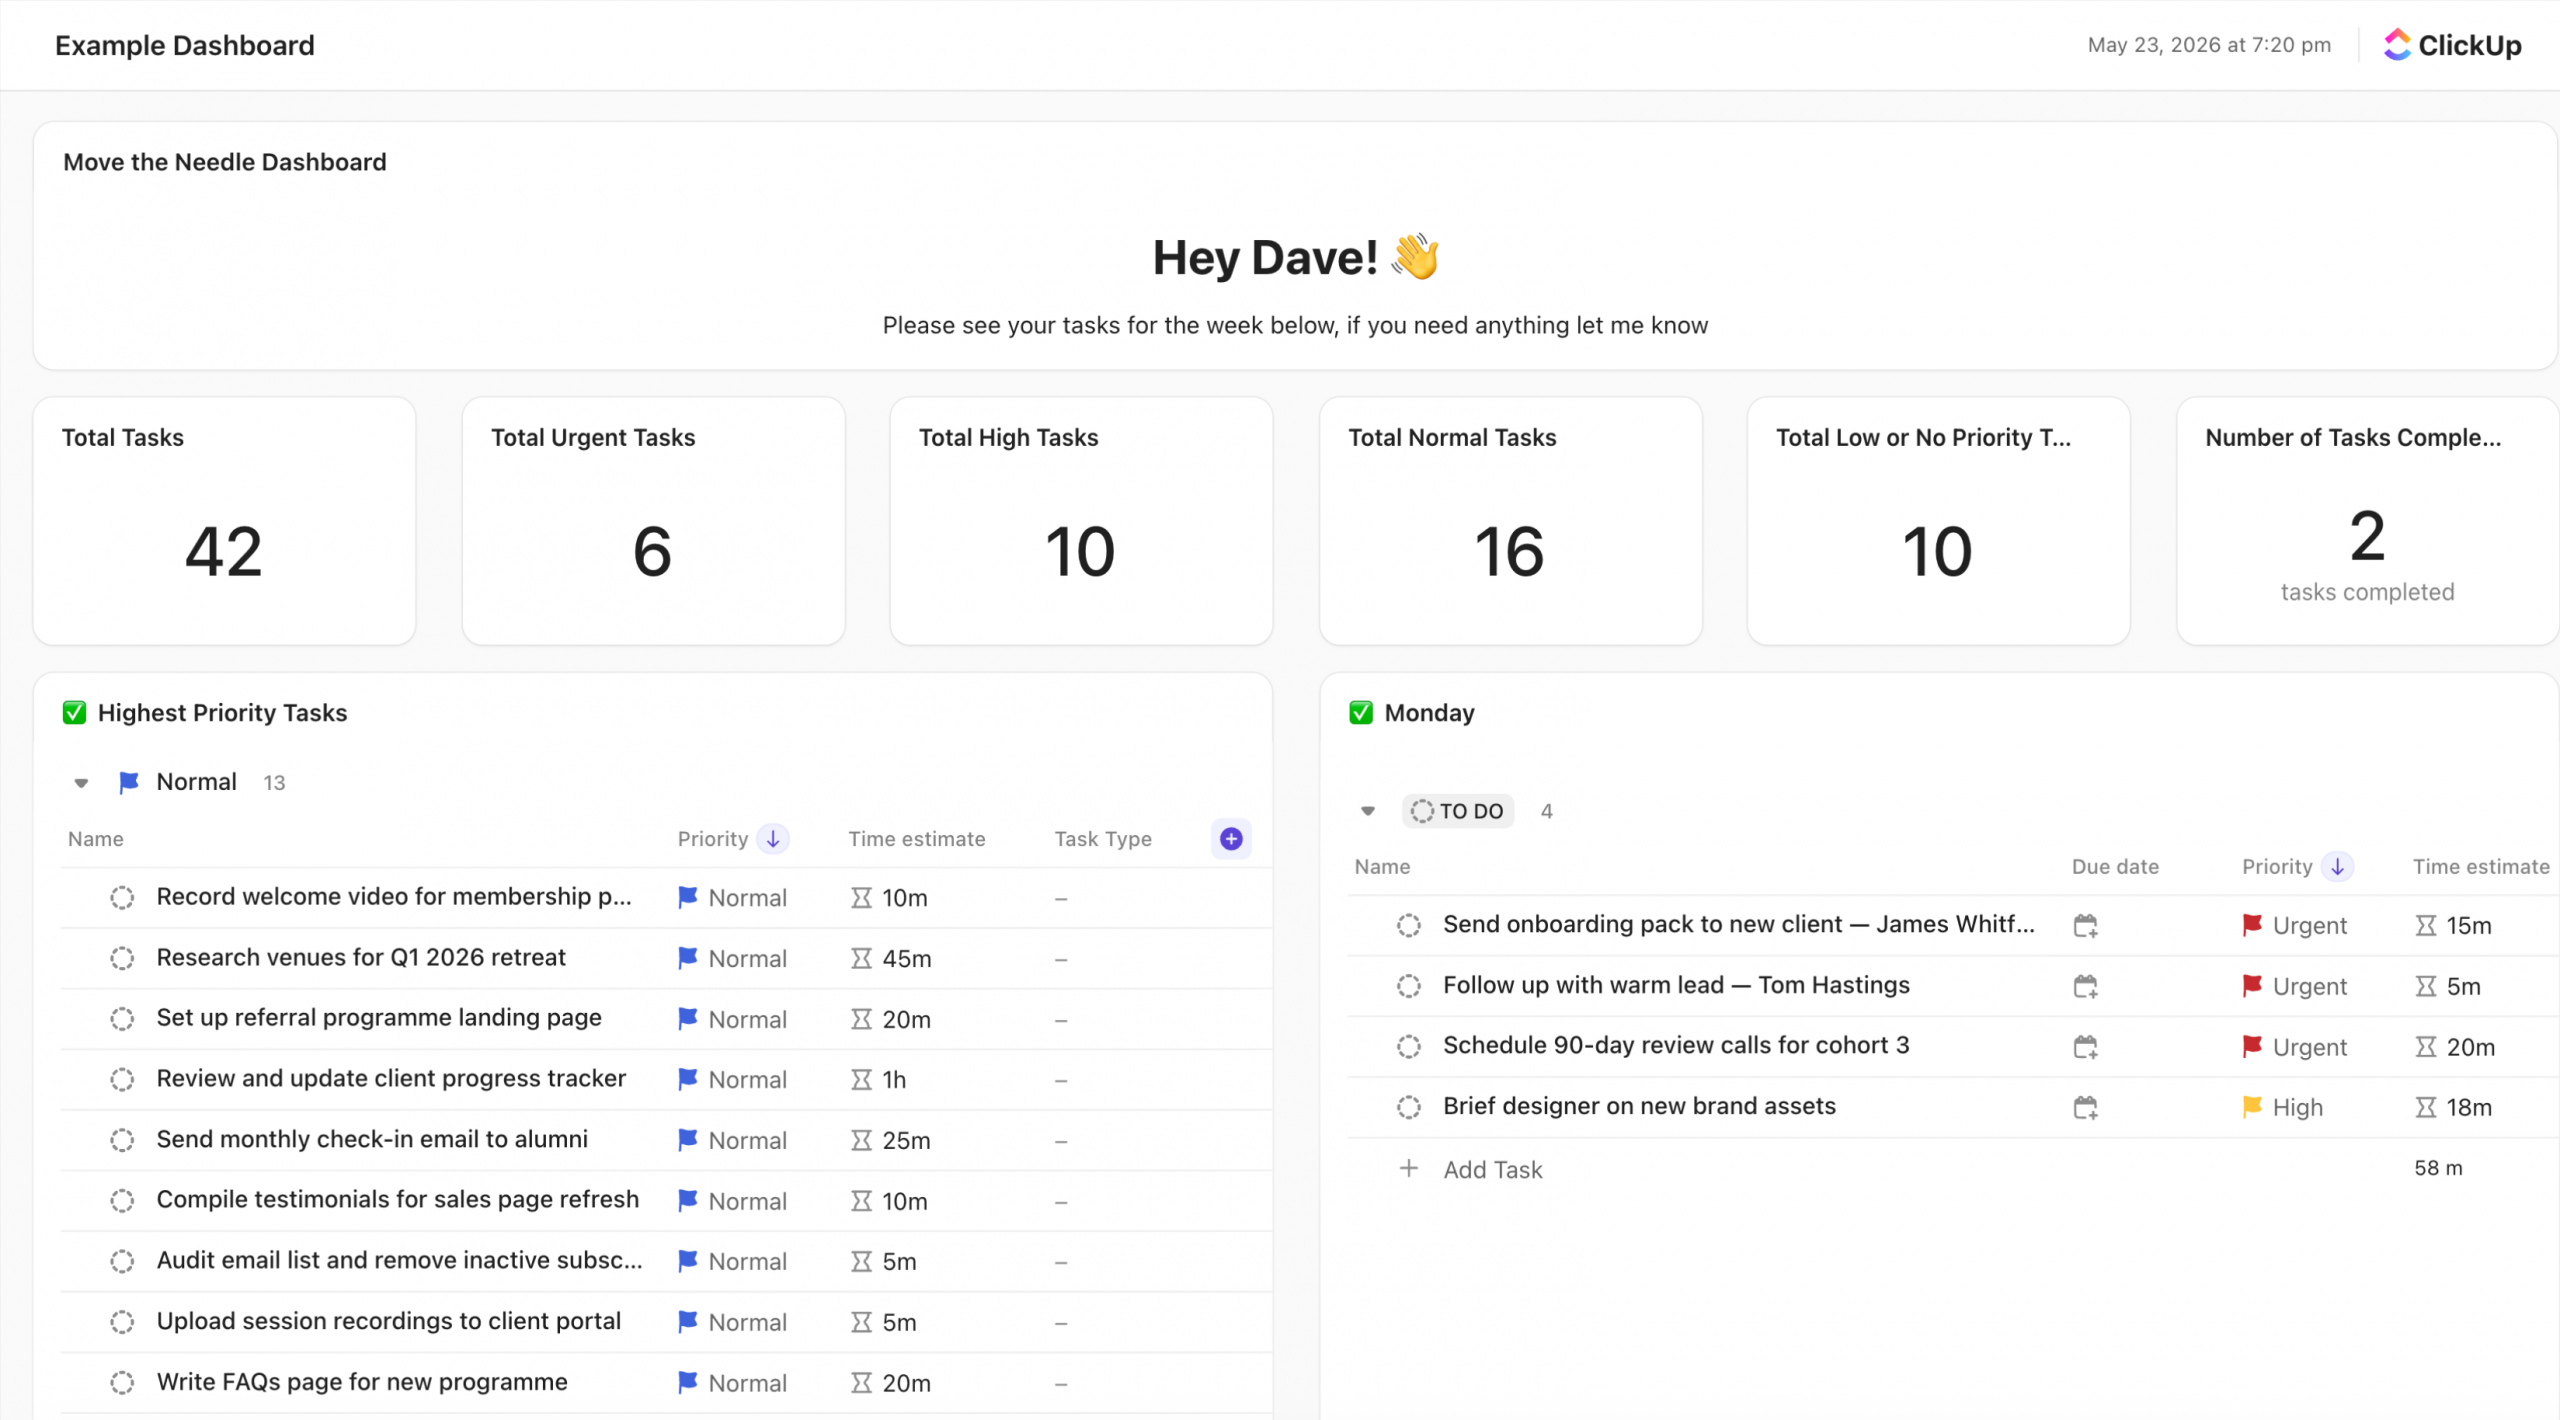The width and height of the screenshot is (2560, 1420).
Task: Click Urgent flag on Follow up with warm lead
Action: tap(2252, 987)
